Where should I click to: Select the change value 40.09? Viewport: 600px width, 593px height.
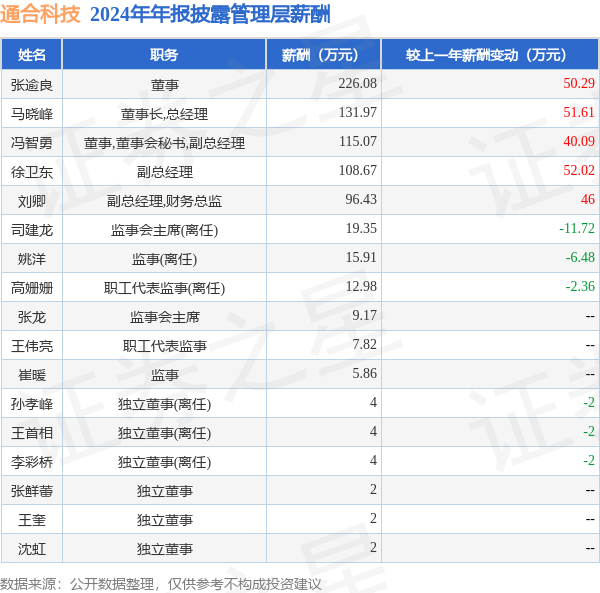click(x=579, y=142)
